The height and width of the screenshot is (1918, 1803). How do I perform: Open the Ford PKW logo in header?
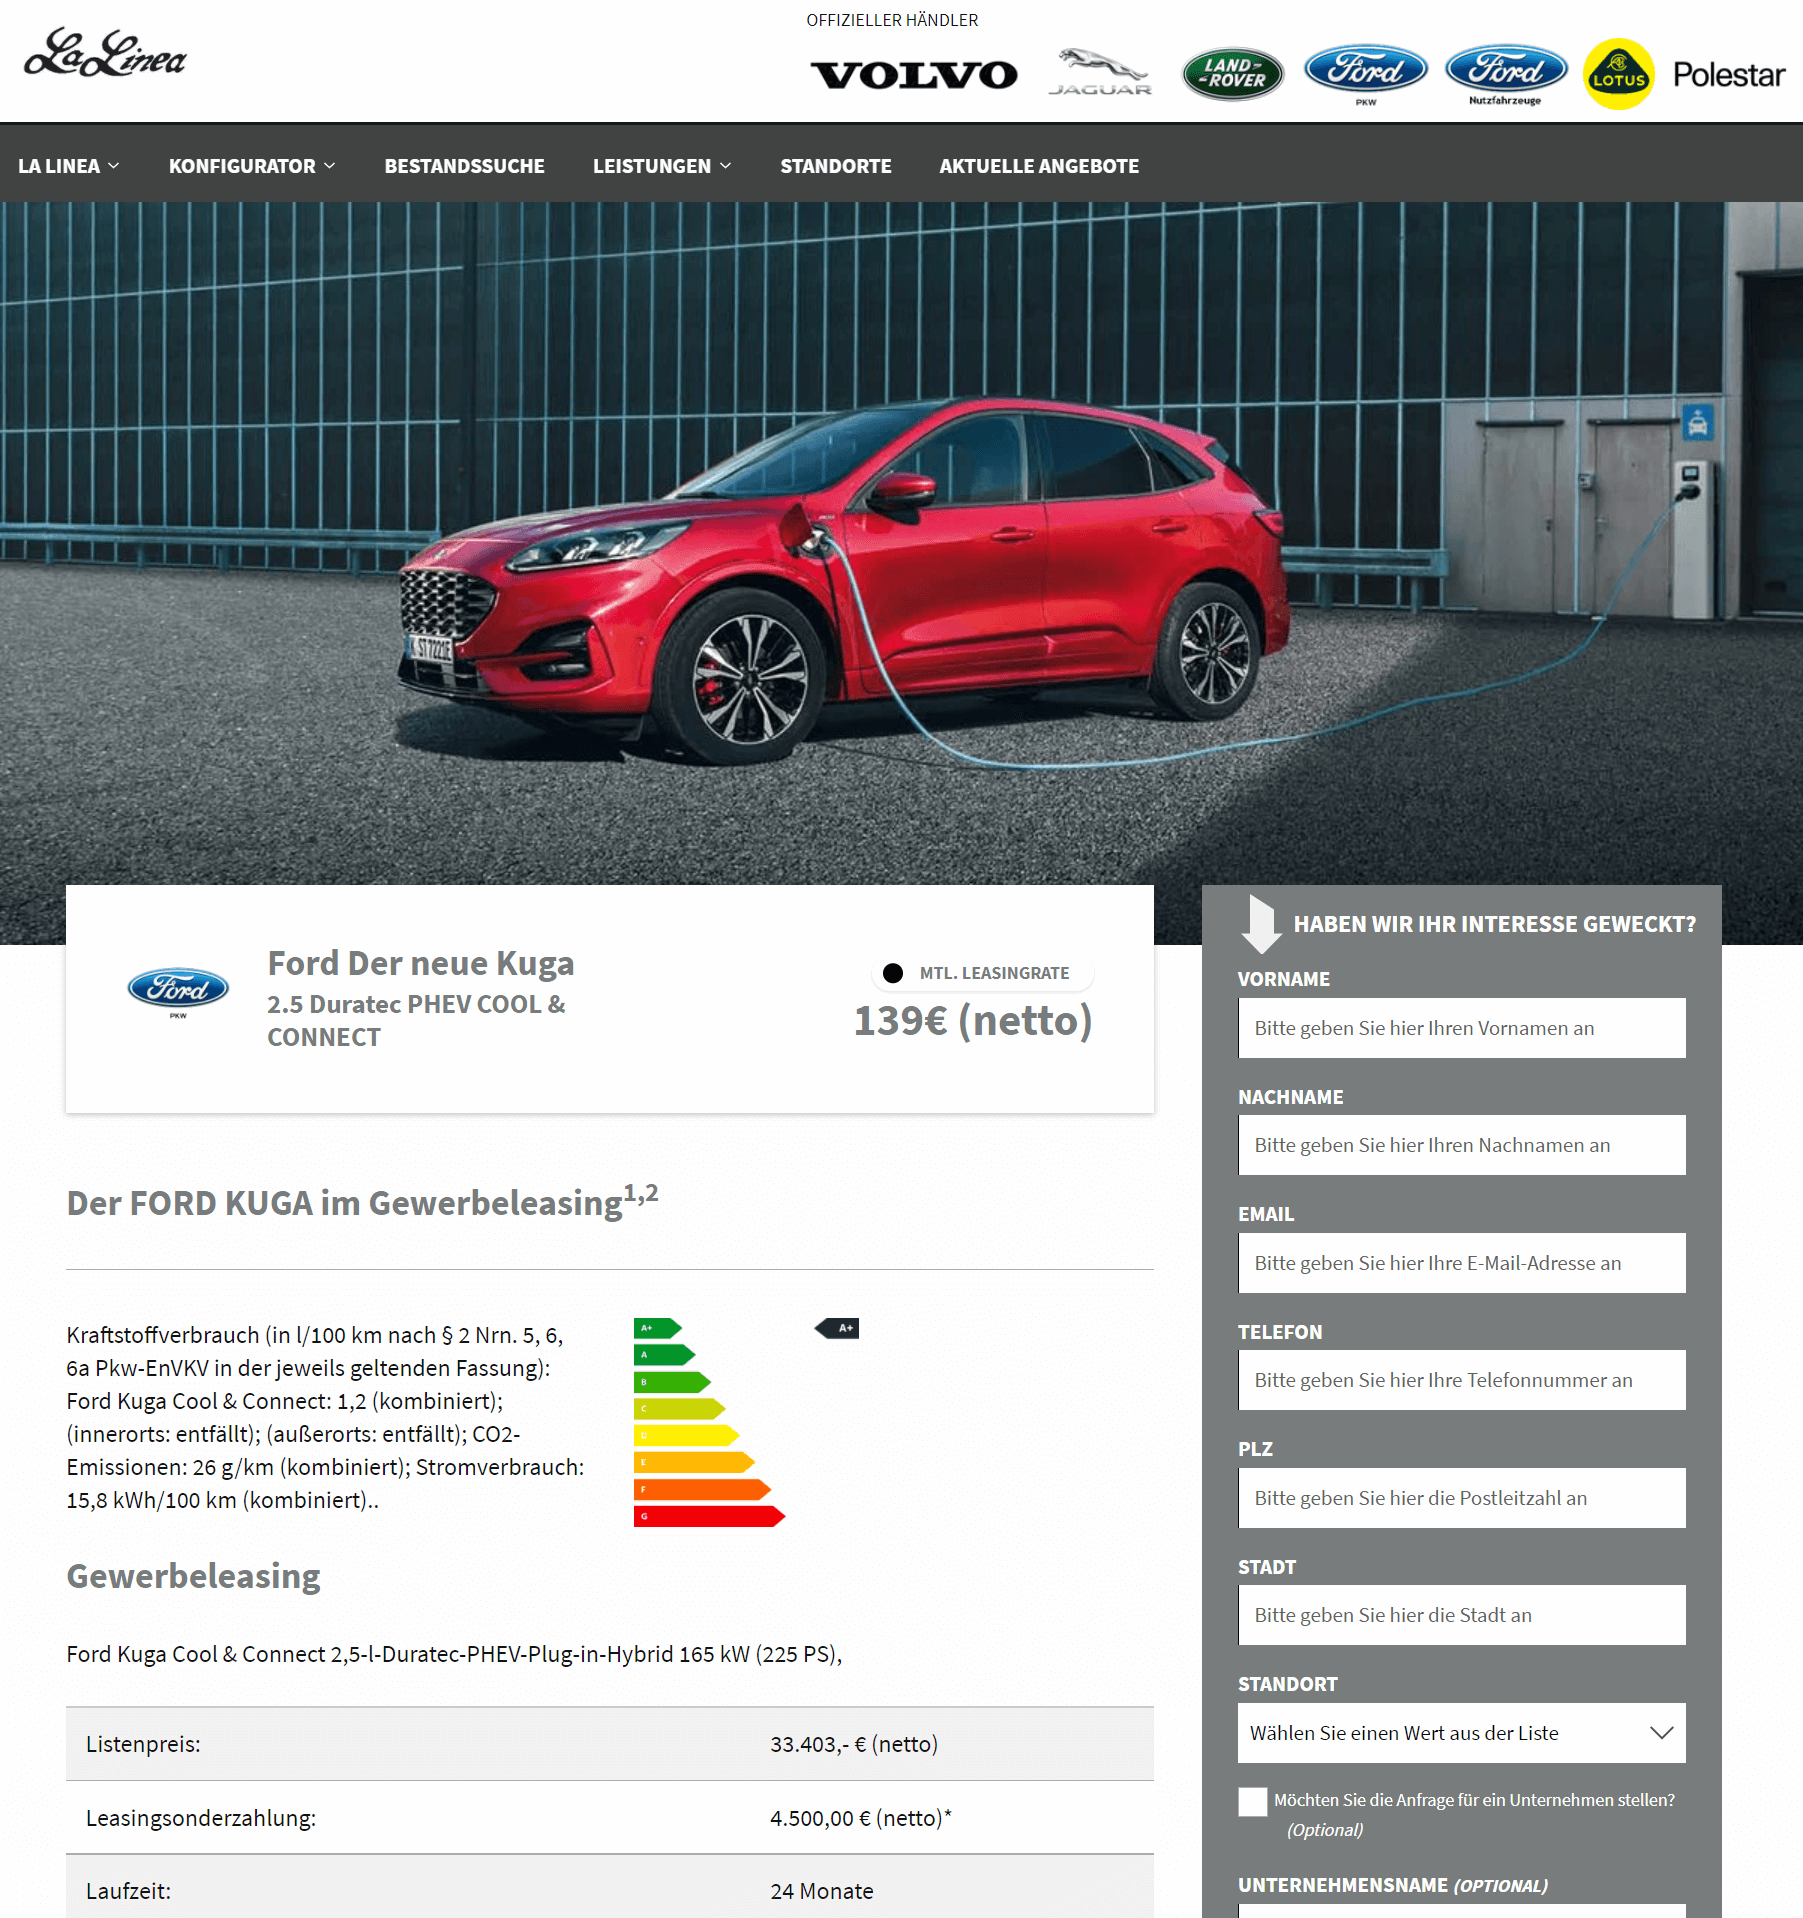tap(1366, 73)
